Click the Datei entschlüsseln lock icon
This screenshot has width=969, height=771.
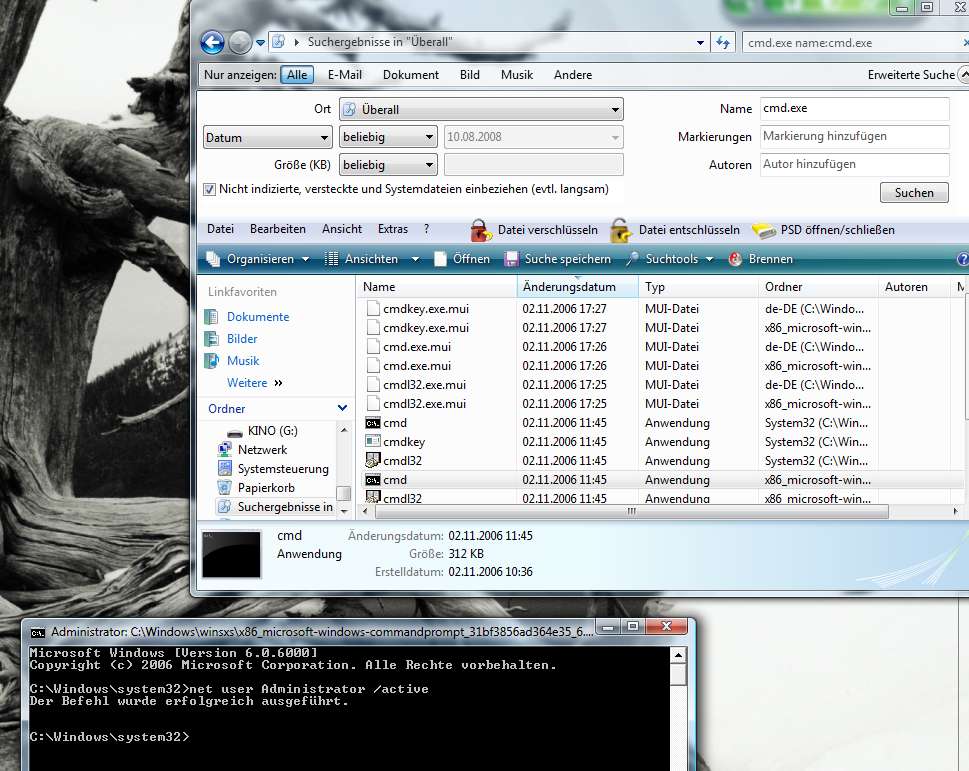pyautogui.click(x=620, y=230)
